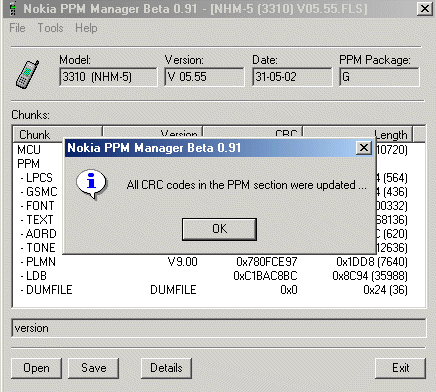Select the FONT chunk row
Screen dimensions: 436x392
[x=37, y=206]
